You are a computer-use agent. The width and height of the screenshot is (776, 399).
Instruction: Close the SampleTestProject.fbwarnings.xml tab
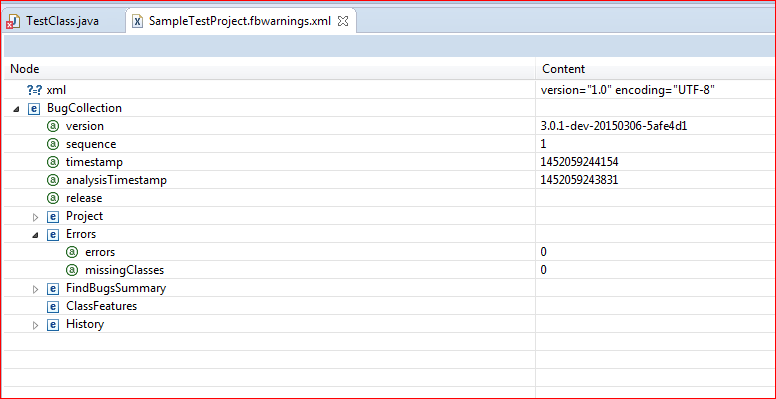pyautogui.click(x=343, y=21)
